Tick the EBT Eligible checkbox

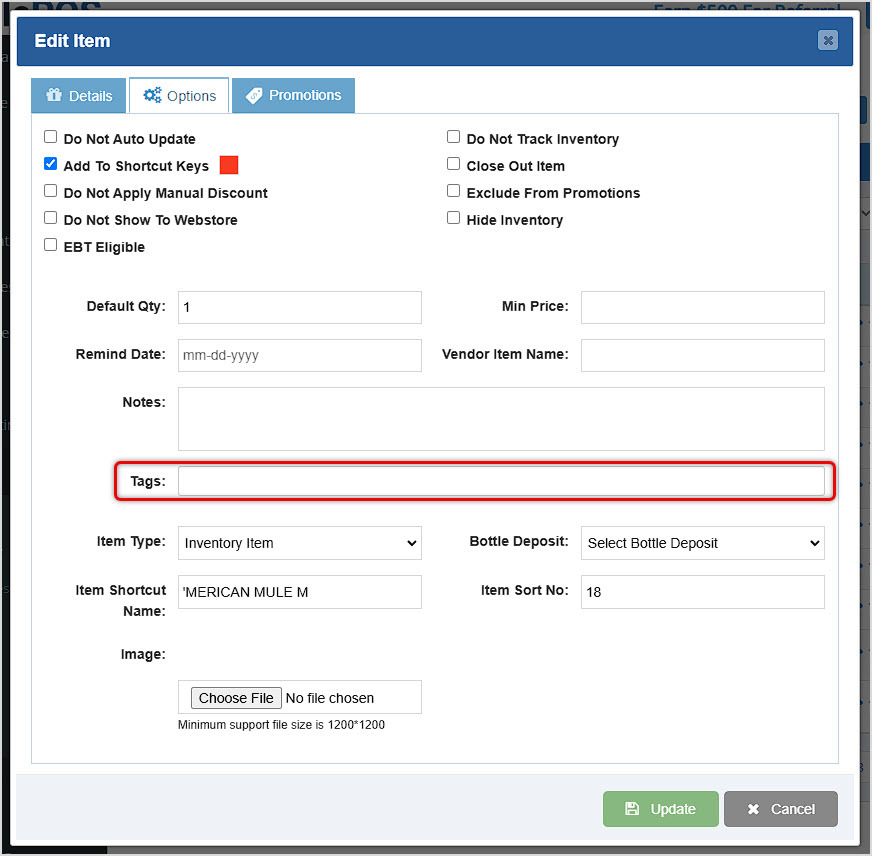point(51,246)
